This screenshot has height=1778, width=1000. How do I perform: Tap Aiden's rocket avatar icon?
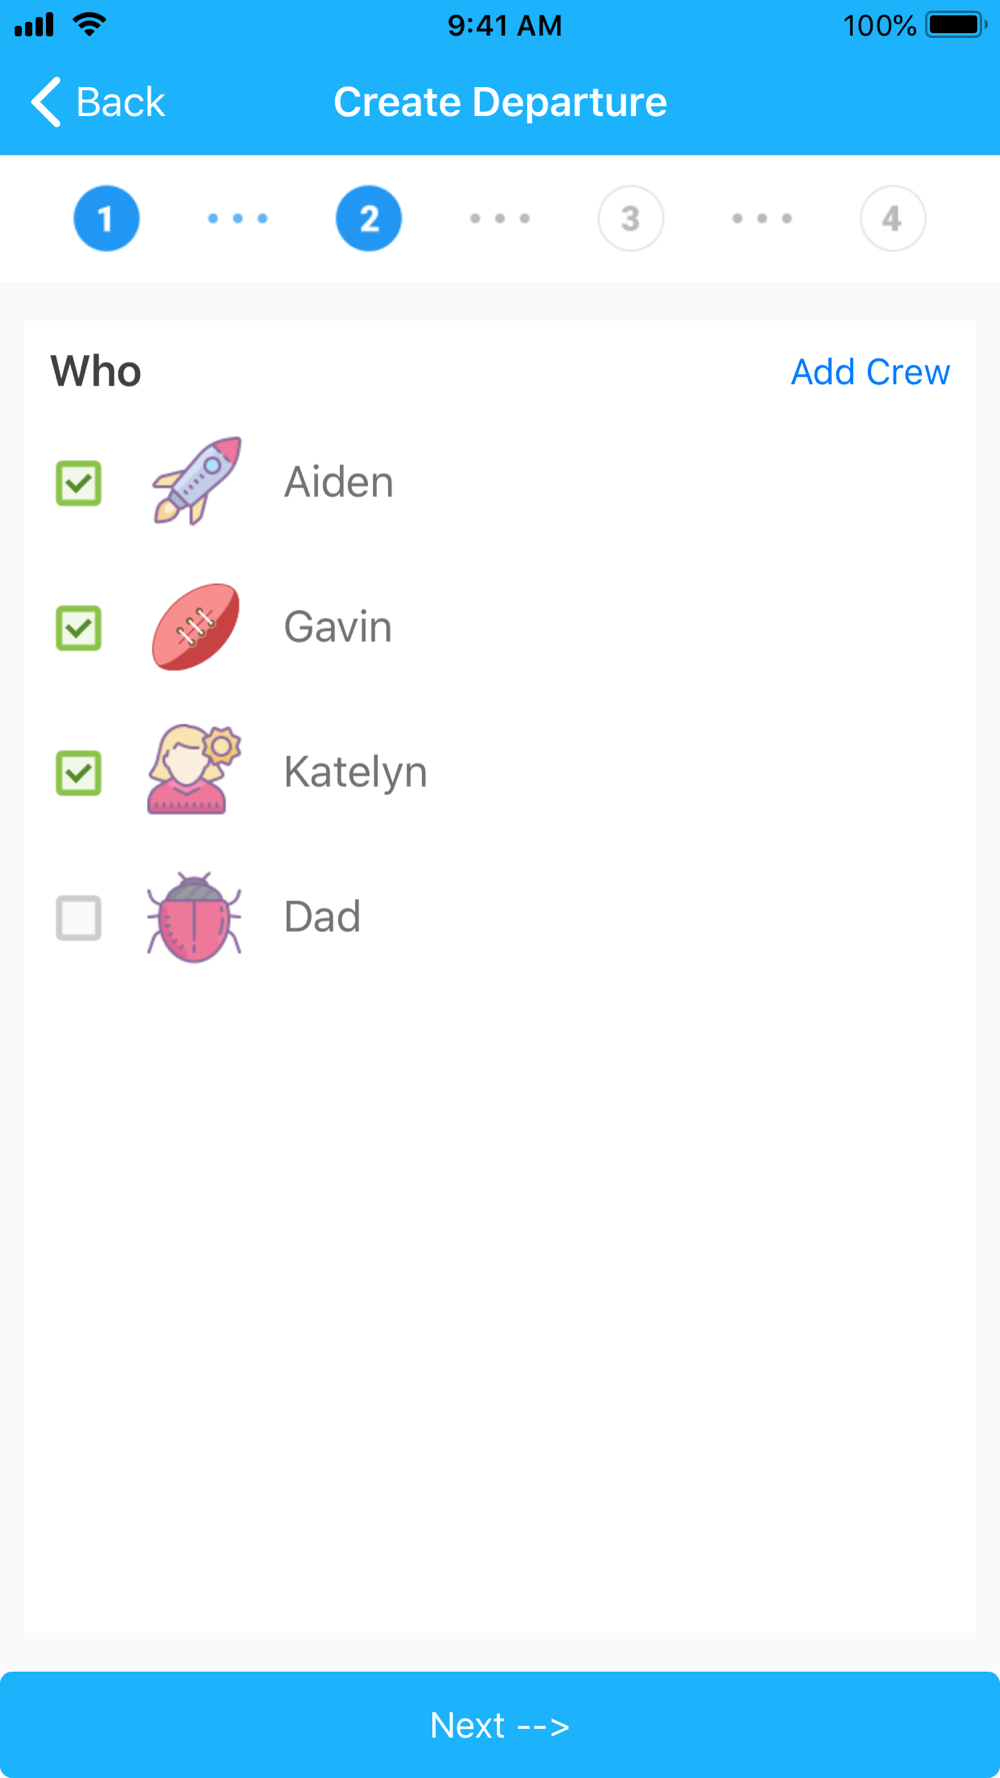pyautogui.click(x=196, y=482)
